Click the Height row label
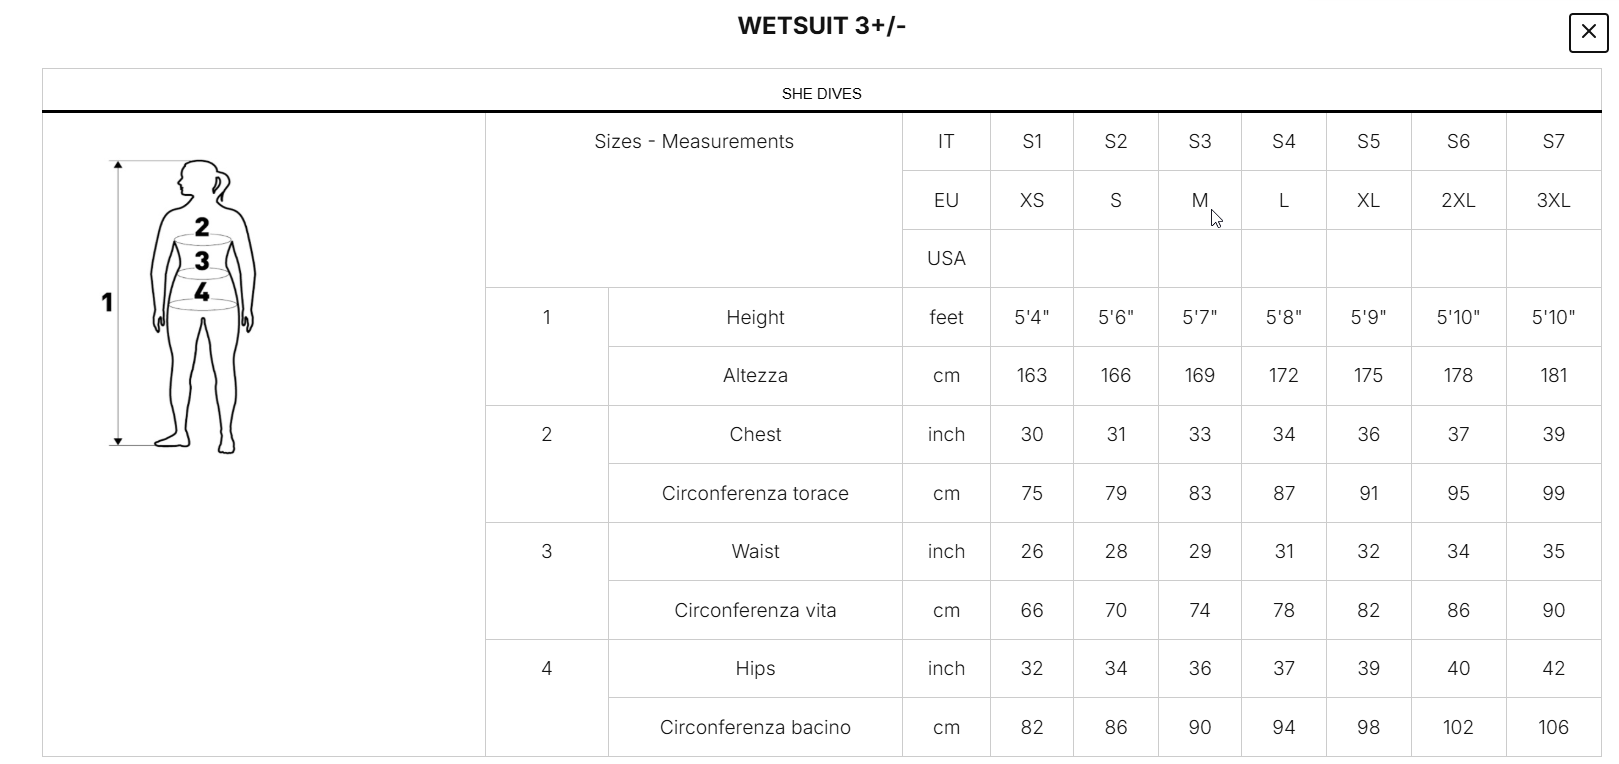 point(755,318)
